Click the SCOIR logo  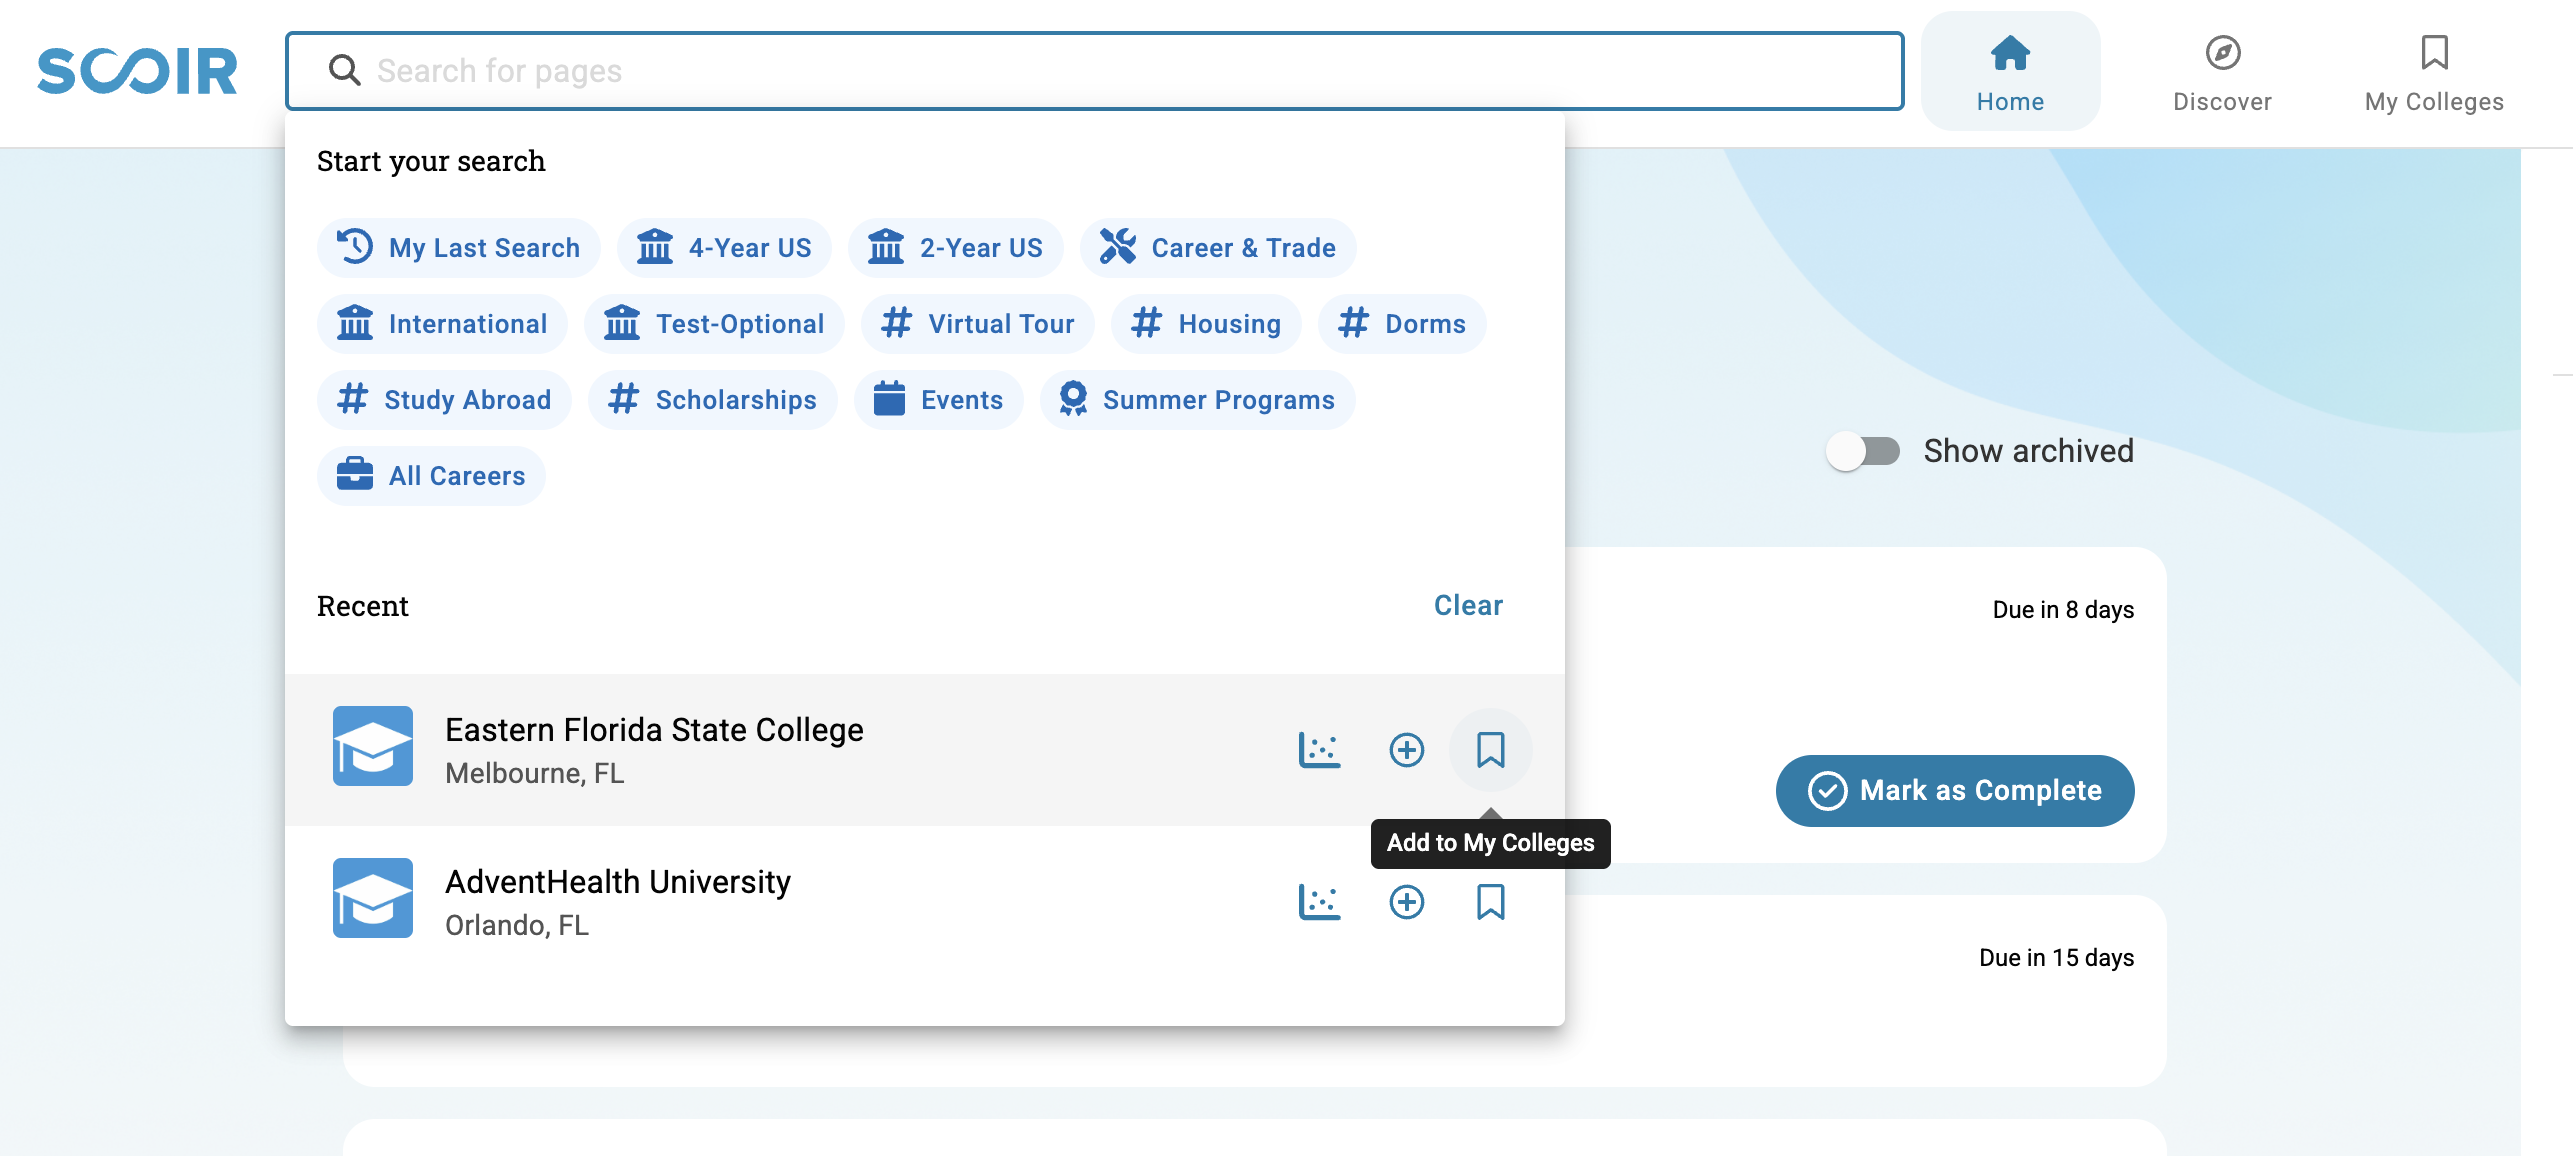[137, 71]
